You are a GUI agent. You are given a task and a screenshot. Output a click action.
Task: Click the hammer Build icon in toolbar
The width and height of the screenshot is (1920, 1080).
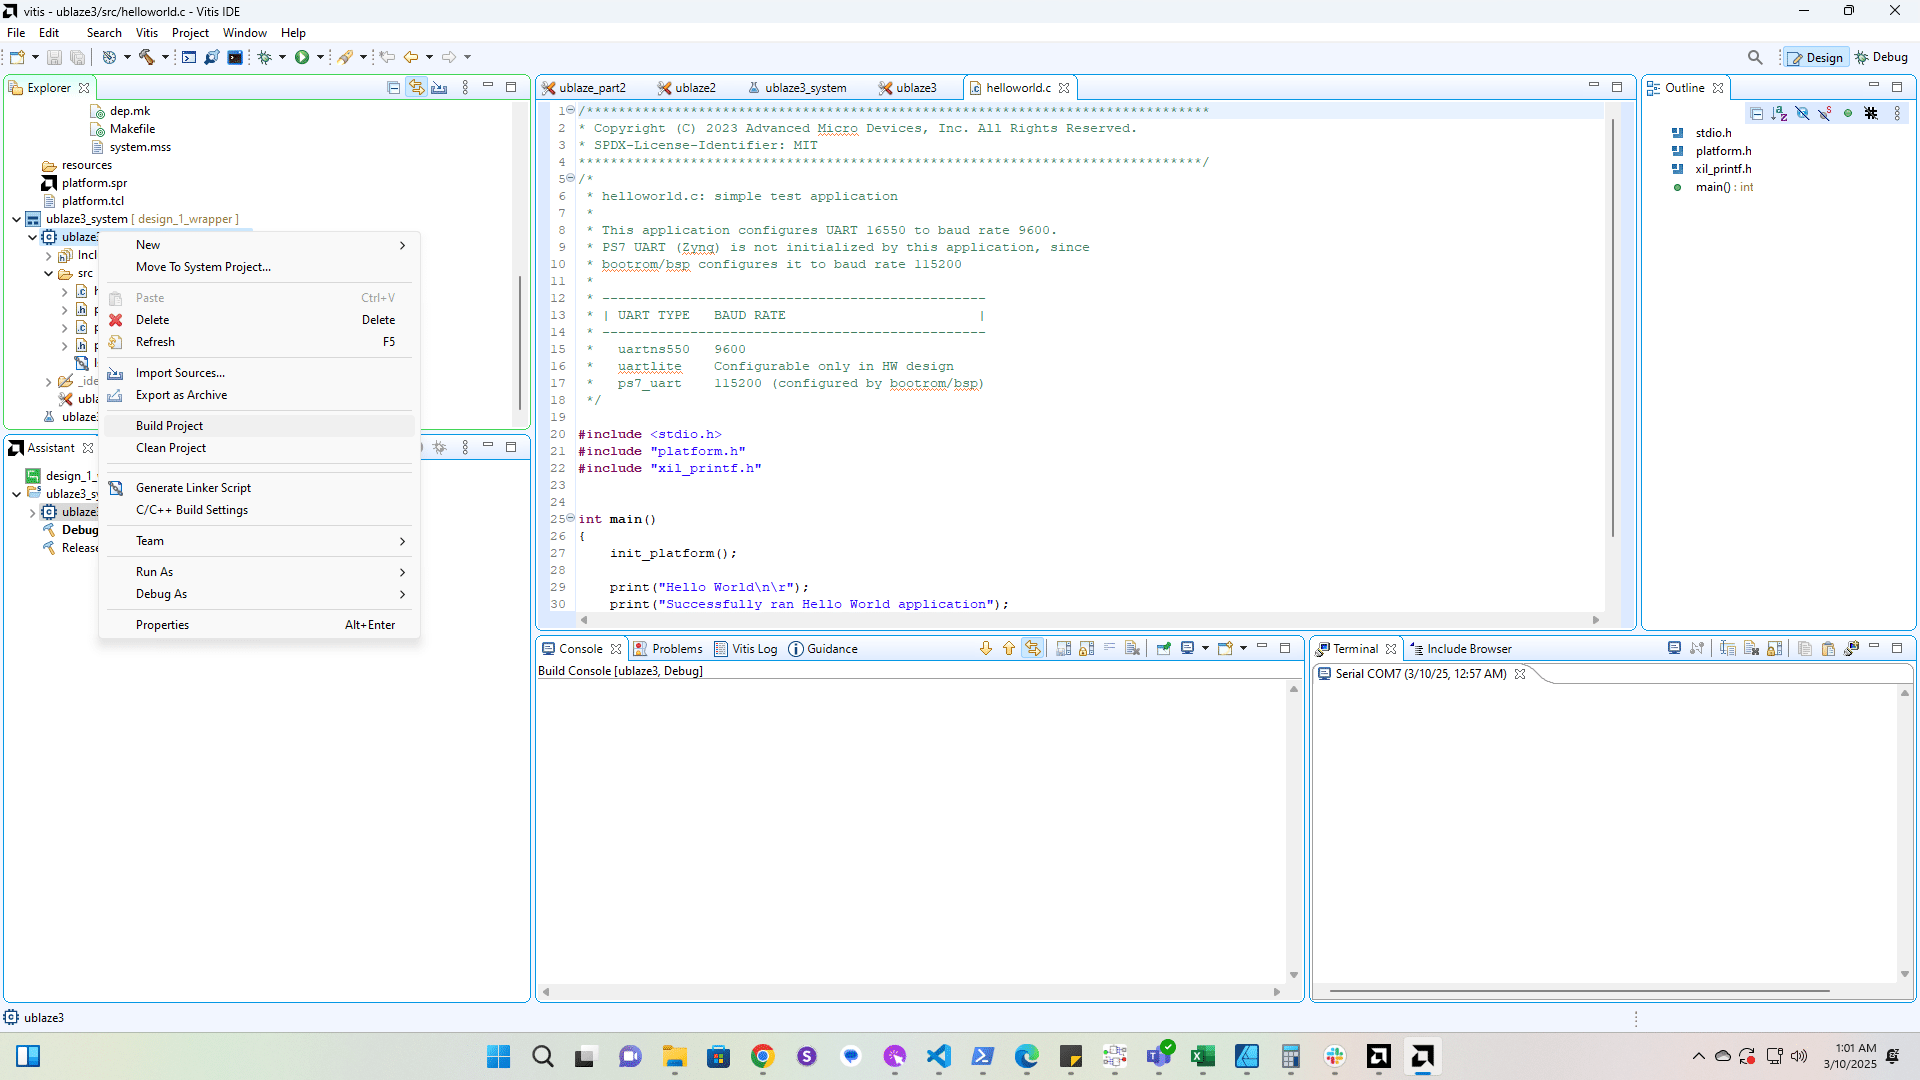(x=147, y=57)
